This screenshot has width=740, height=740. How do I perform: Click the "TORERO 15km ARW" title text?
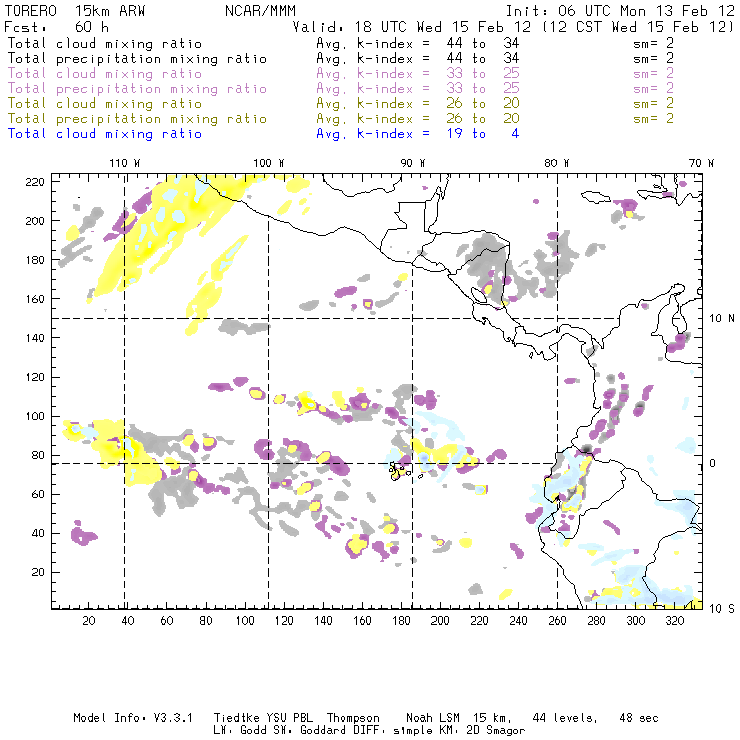(75, 11)
